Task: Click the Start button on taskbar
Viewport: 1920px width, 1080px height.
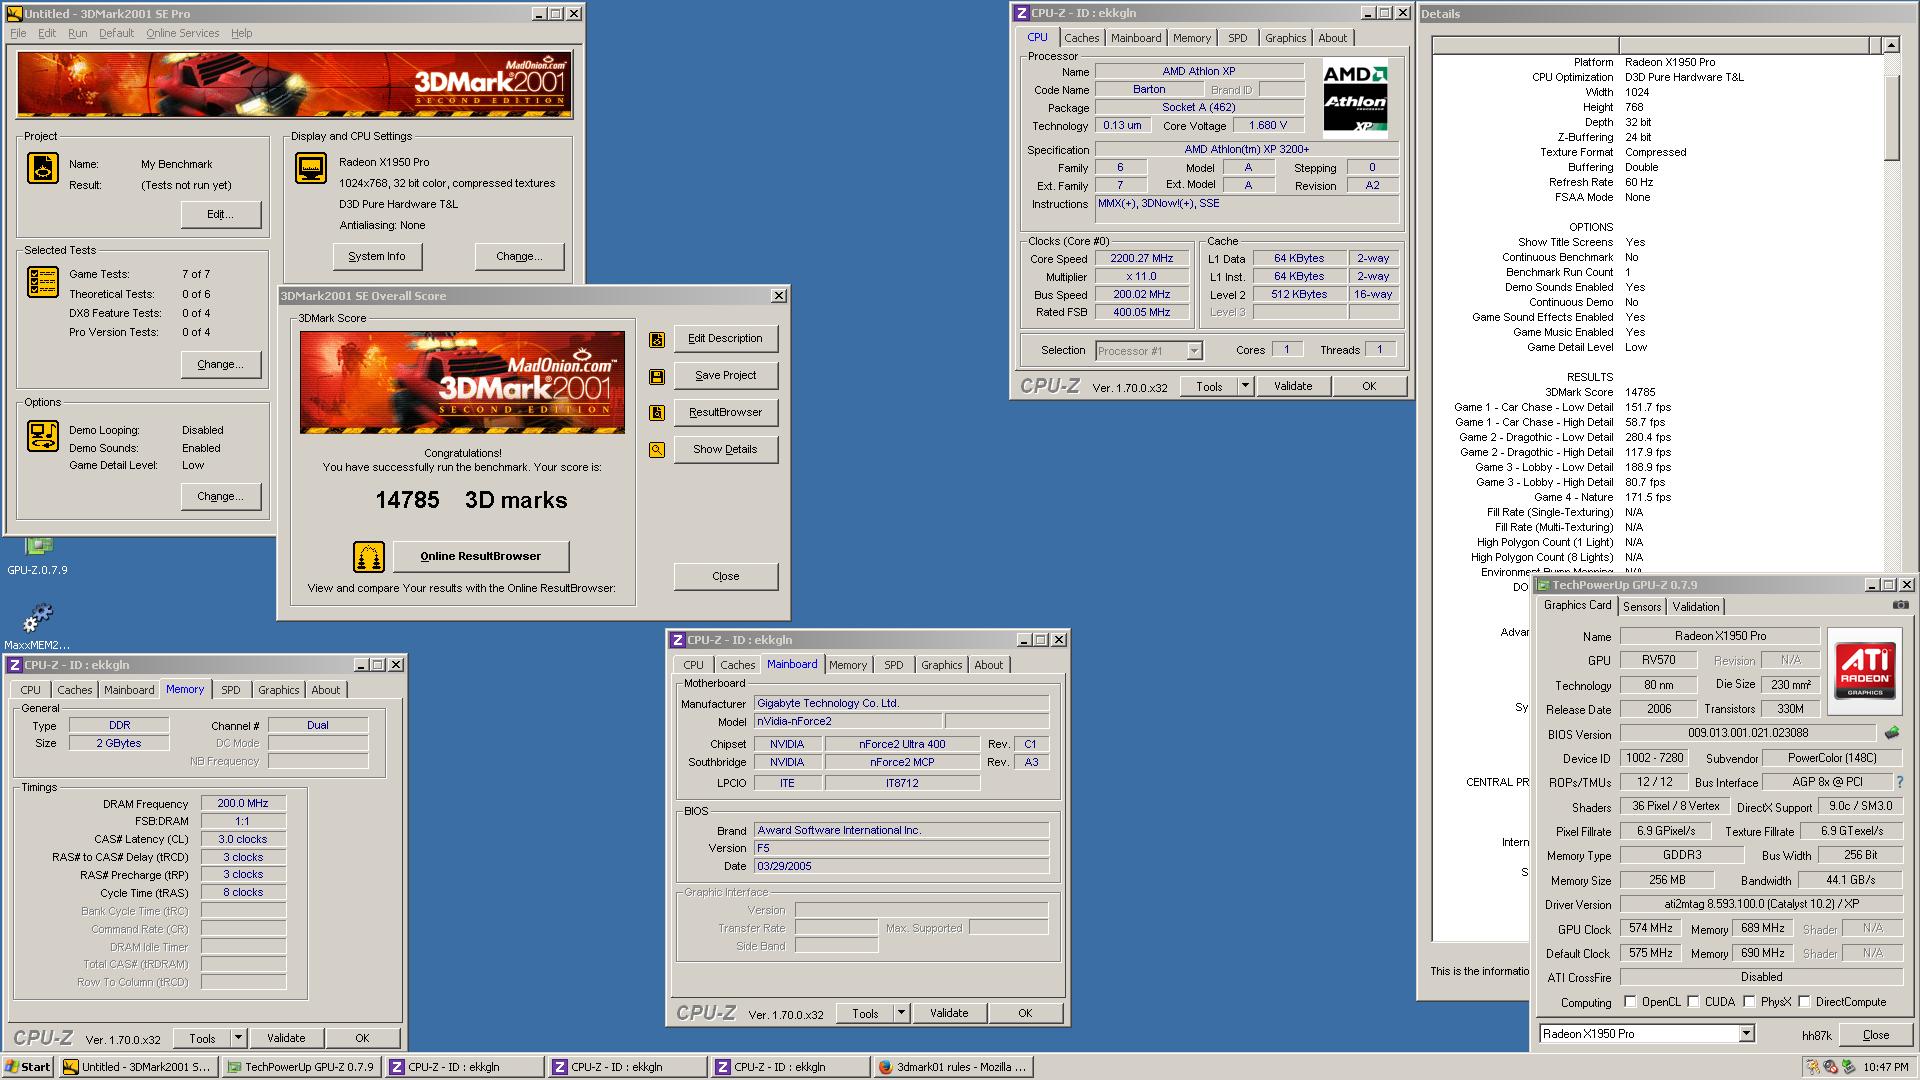Action: pyautogui.click(x=28, y=1067)
